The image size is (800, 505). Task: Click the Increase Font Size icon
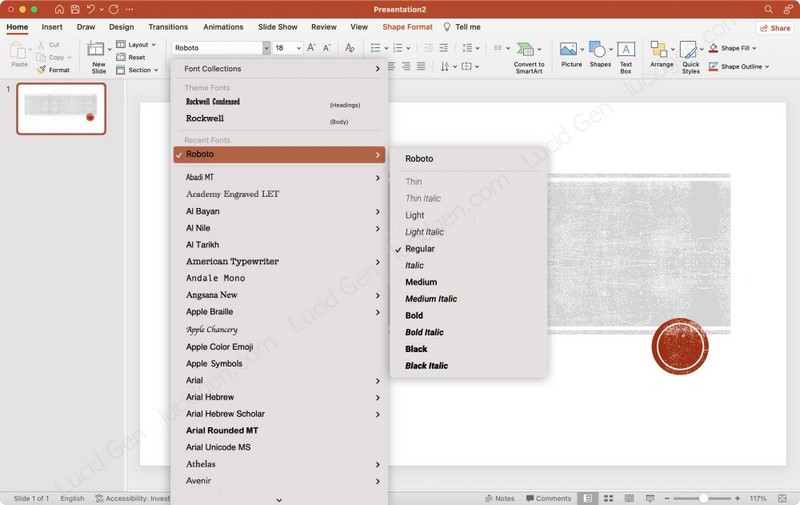pyautogui.click(x=311, y=48)
